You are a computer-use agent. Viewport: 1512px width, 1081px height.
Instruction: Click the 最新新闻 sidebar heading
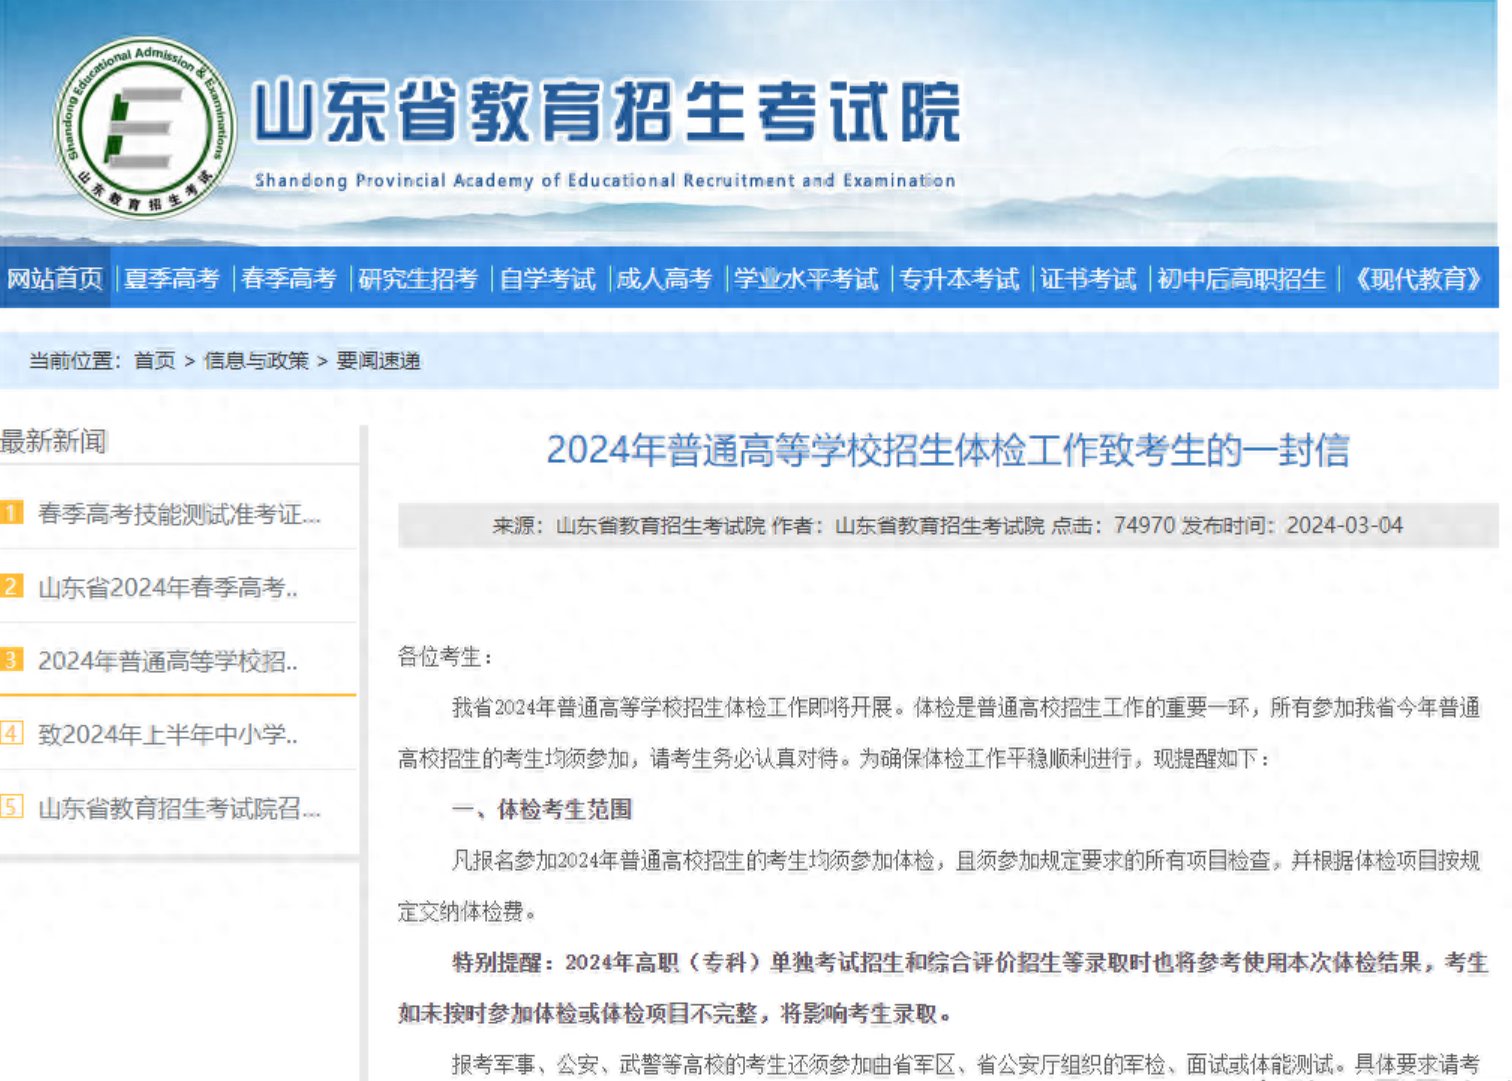53,441
